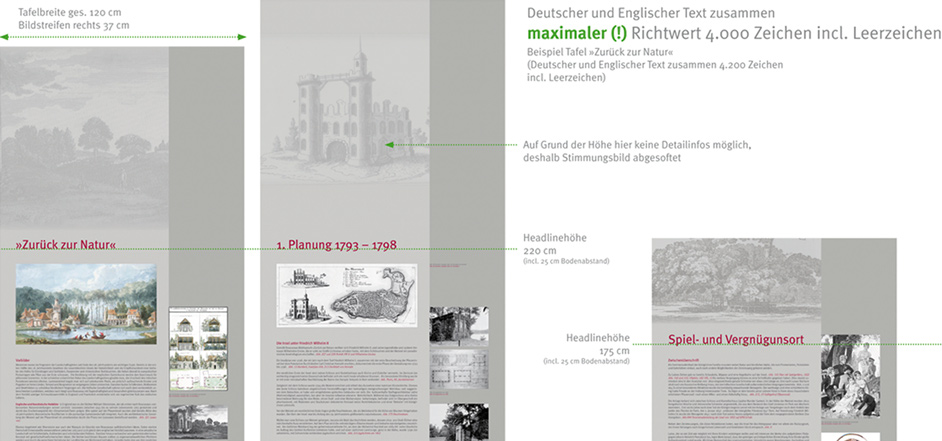The width and height of the screenshot is (942, 441).
Task: Click "Deutscher und Englischer Text zusammen" heading
Action: (x=651, y=13)
